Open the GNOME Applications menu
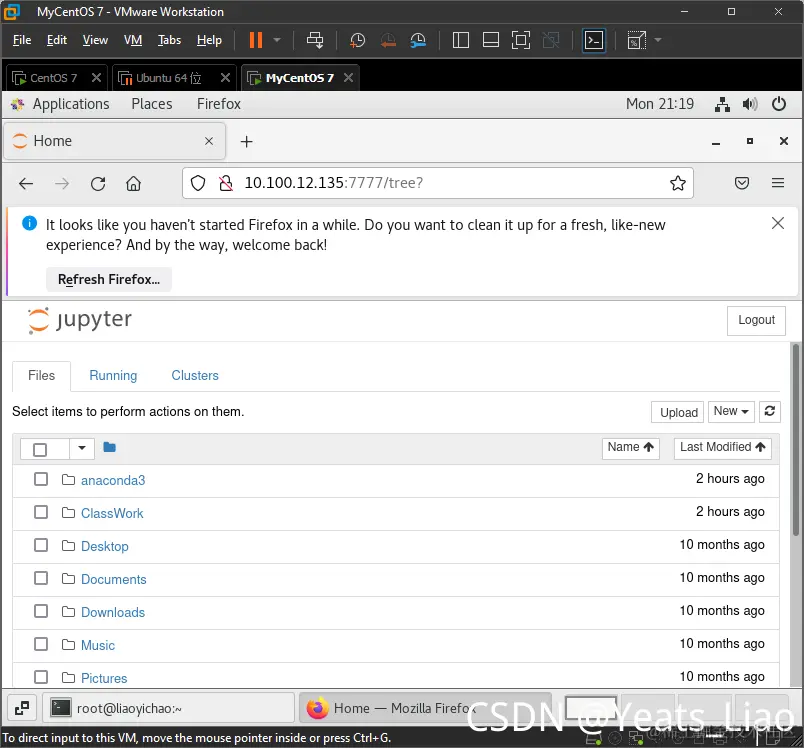 coord(71,104)
